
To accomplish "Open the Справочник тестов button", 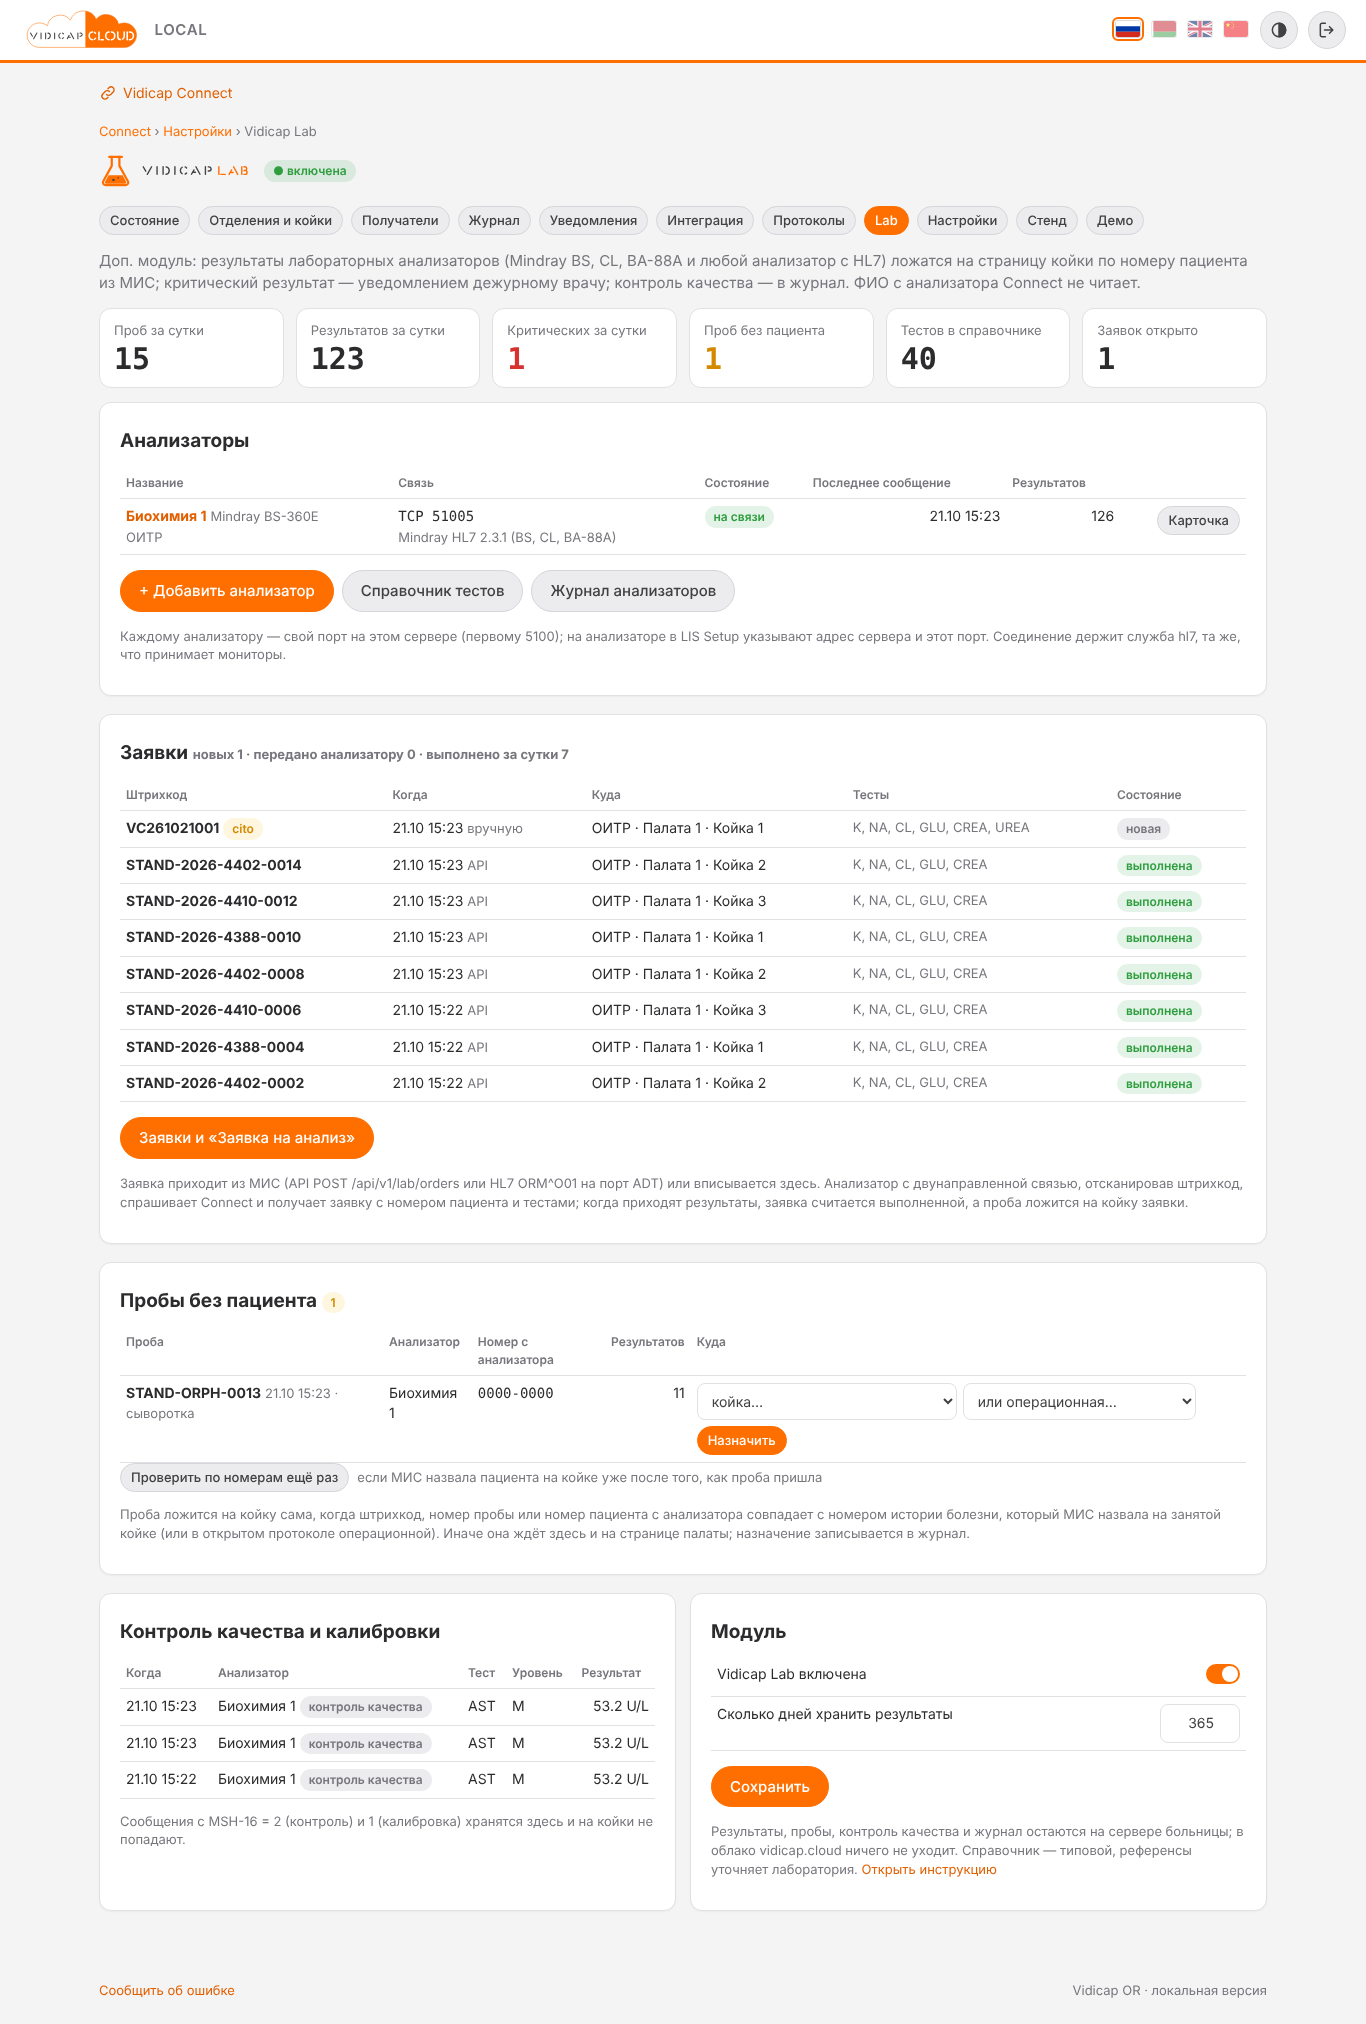I will 432,591.
